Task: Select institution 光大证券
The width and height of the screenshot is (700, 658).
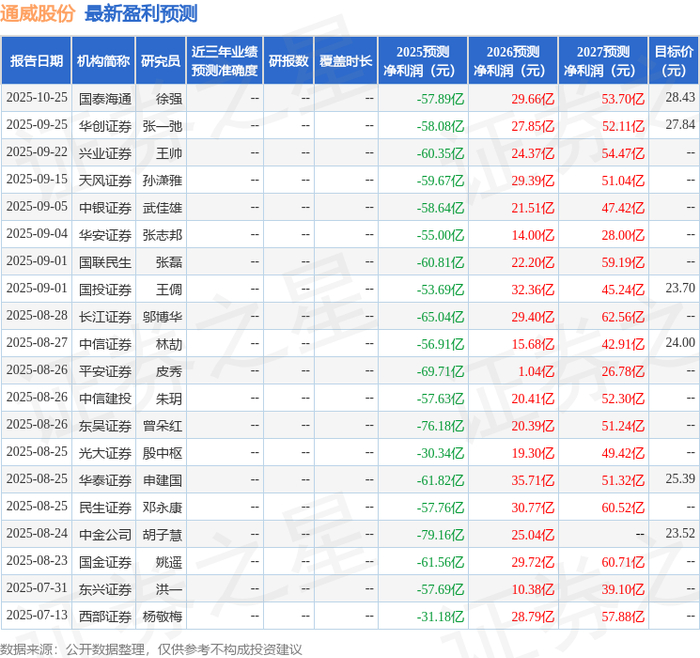Action: (105, 453)
